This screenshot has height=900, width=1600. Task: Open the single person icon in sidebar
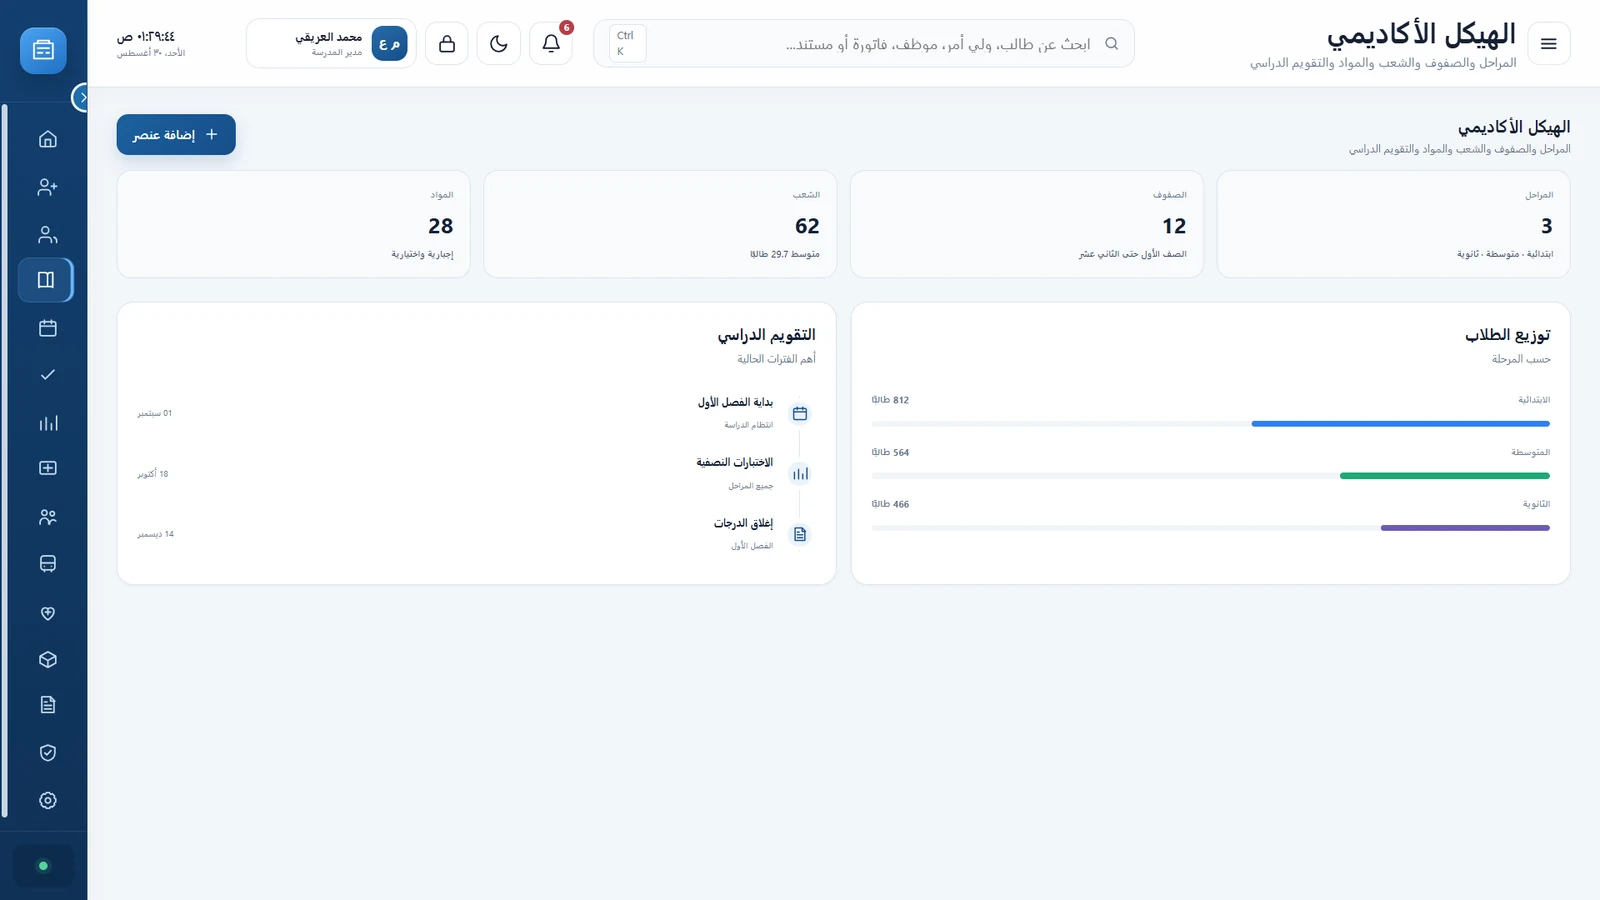click(x=47, y=235)
